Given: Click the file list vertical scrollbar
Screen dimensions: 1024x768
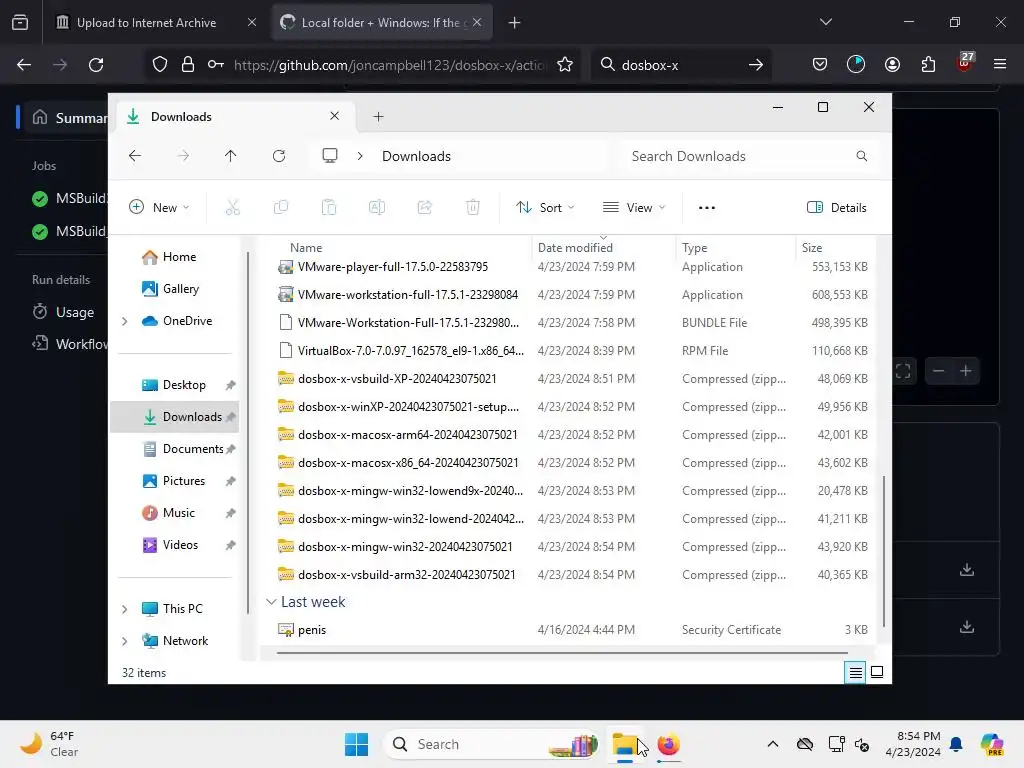Looking at the screenshot, I should tap(884, 551).
